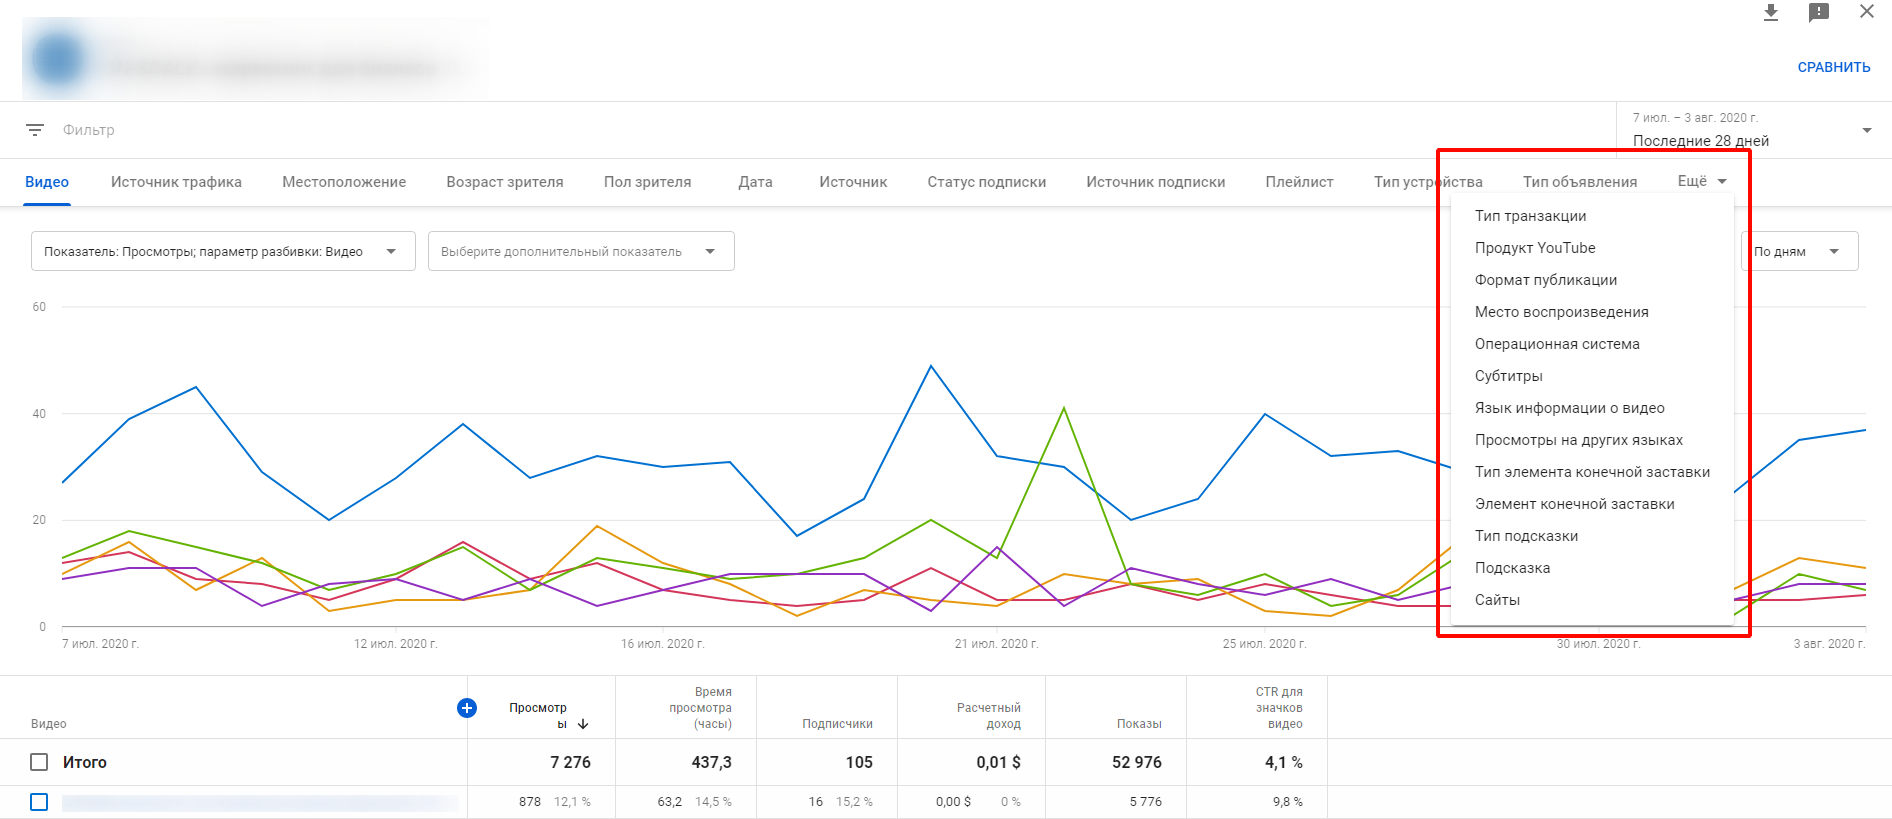Click the СРАВНИТЬ button
Viewport: 1892px width, 819px height.
point(1834,67)
